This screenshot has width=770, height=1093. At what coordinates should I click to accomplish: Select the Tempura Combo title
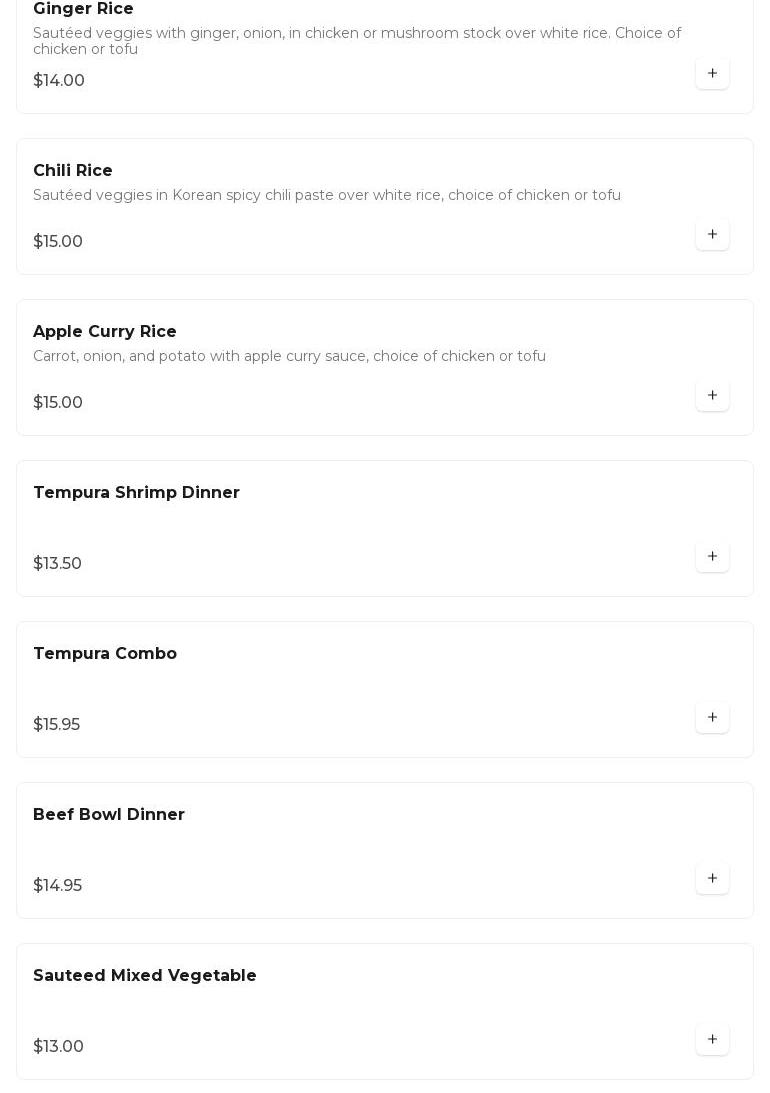pos(105,654)
